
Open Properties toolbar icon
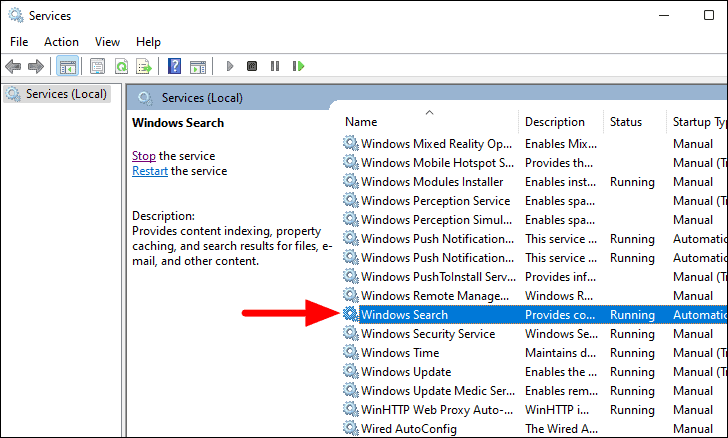pos(98,66)
